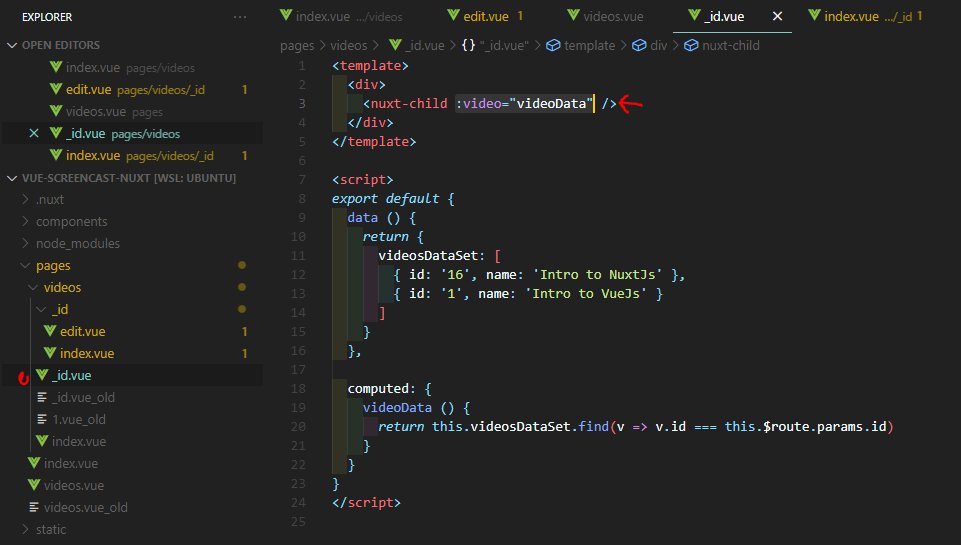The image size is (961, 545).
Task: Click 'Intro to VueJs' string in code
Action: [x=585, y=294]
